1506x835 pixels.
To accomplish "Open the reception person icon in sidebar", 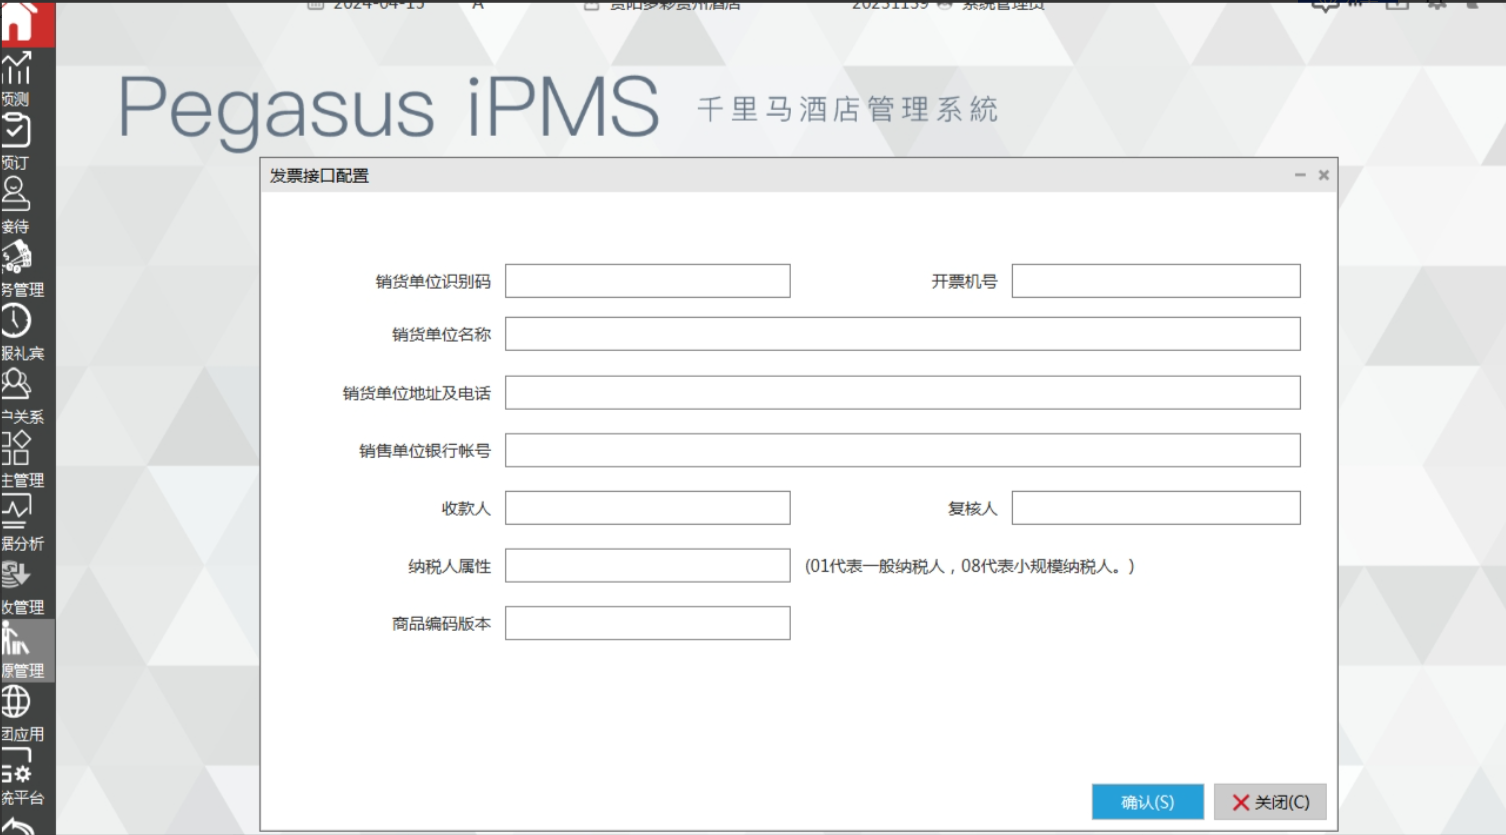I will point(16,195).
